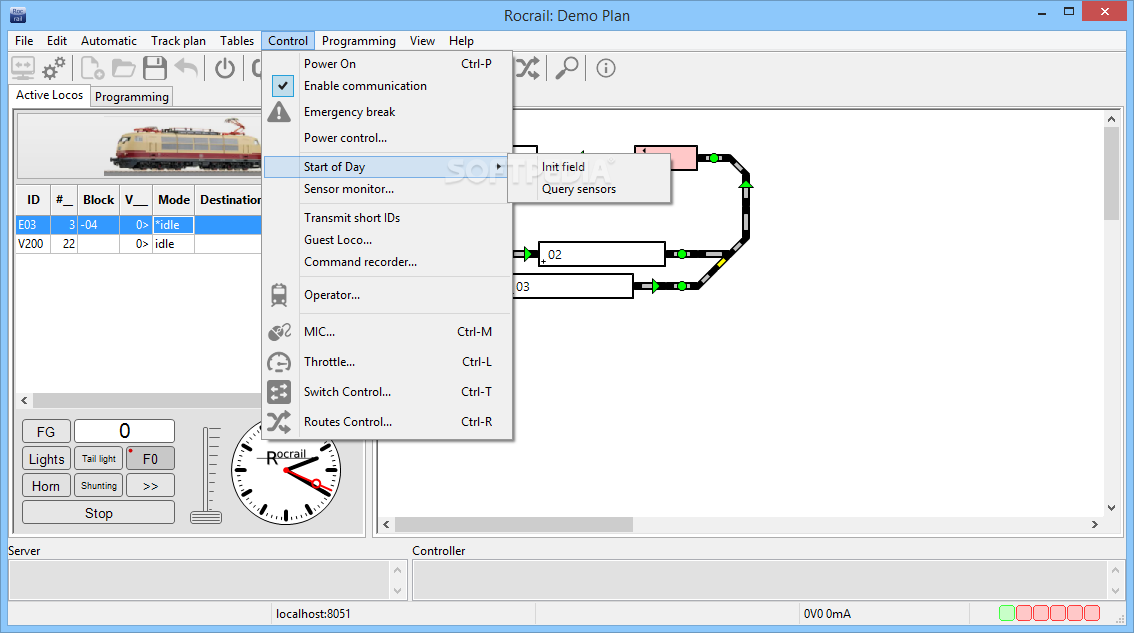The height and width of the screenshot is (633, 1134).
Task: Click the undo arrow toolbar icon
Action: coord(187,69)
